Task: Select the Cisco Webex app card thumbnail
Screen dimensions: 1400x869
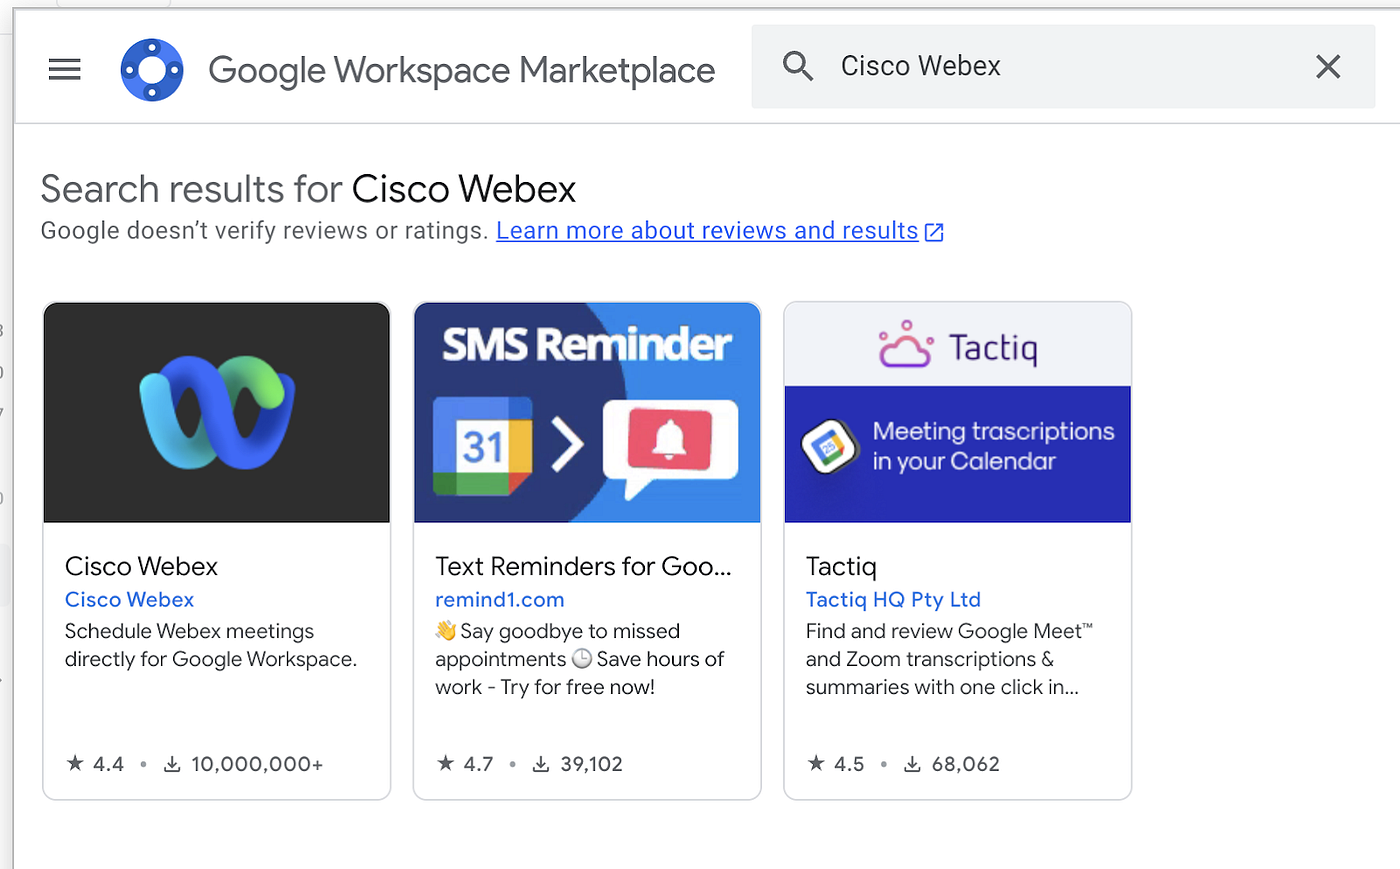Action: pyautogui.click(x=216, y=412)
